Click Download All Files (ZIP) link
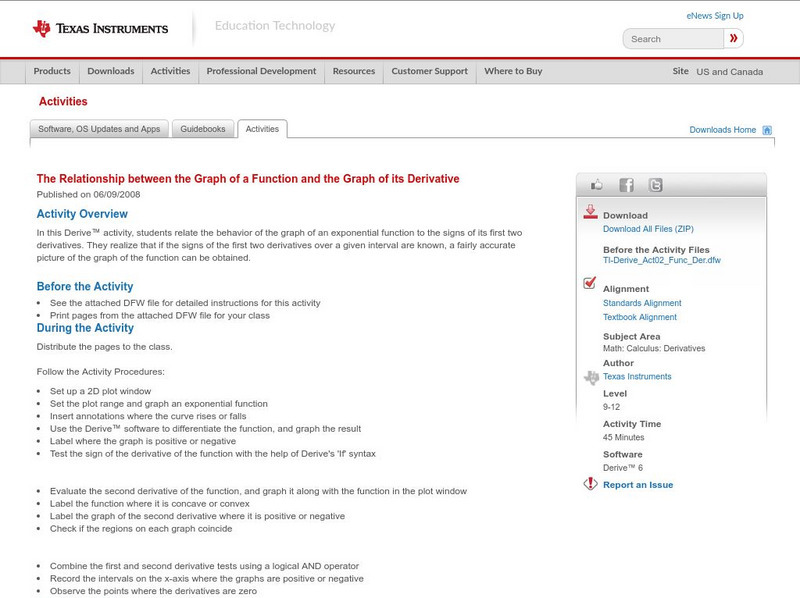Image resolution: width=800 pixels, height=598 pixels. pyautogui.click(x=648, y=229)
